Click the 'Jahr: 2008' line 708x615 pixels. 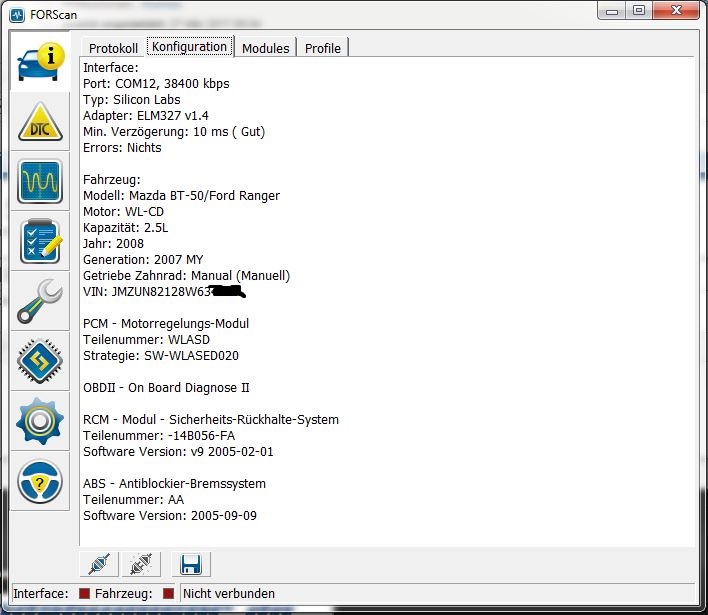[x=113, y=243]
